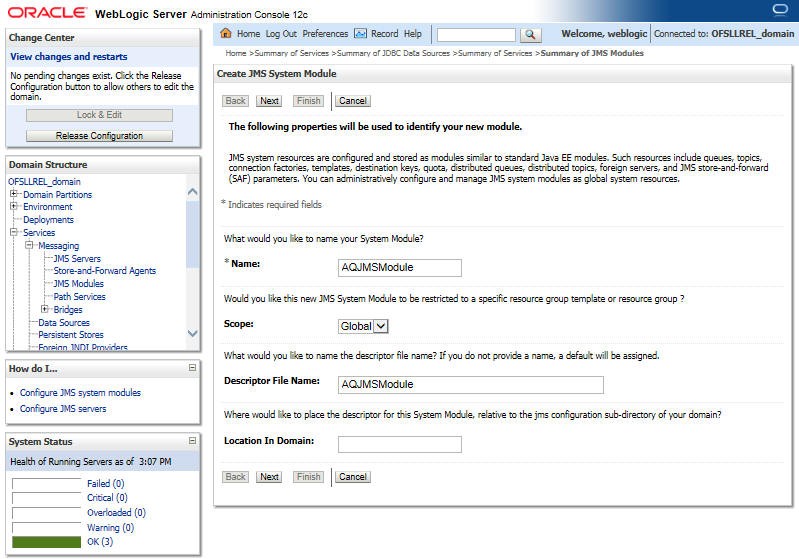Click the bottom Finish button
The image size is (799, 559).
coord(308,477)
